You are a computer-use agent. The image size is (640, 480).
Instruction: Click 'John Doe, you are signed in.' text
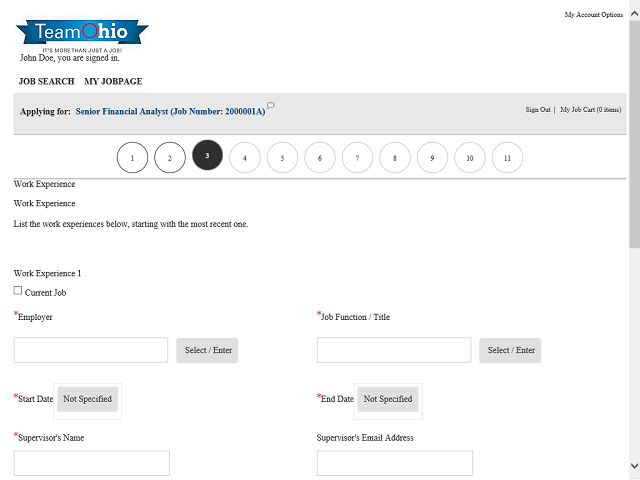(70, 58)
